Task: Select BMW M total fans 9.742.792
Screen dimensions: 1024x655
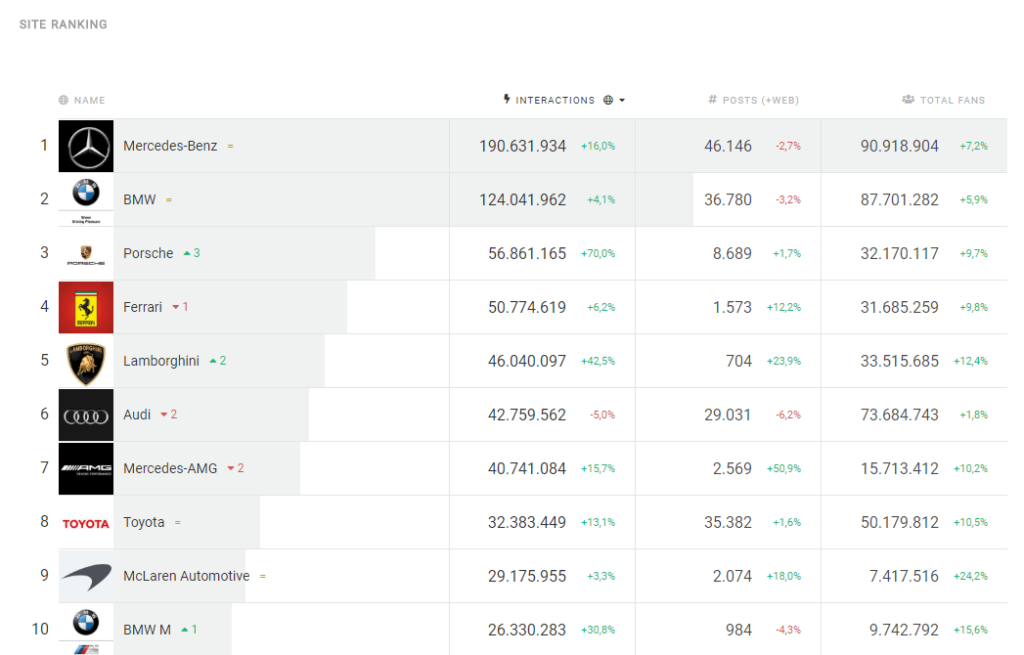Action: pos(904,630)
